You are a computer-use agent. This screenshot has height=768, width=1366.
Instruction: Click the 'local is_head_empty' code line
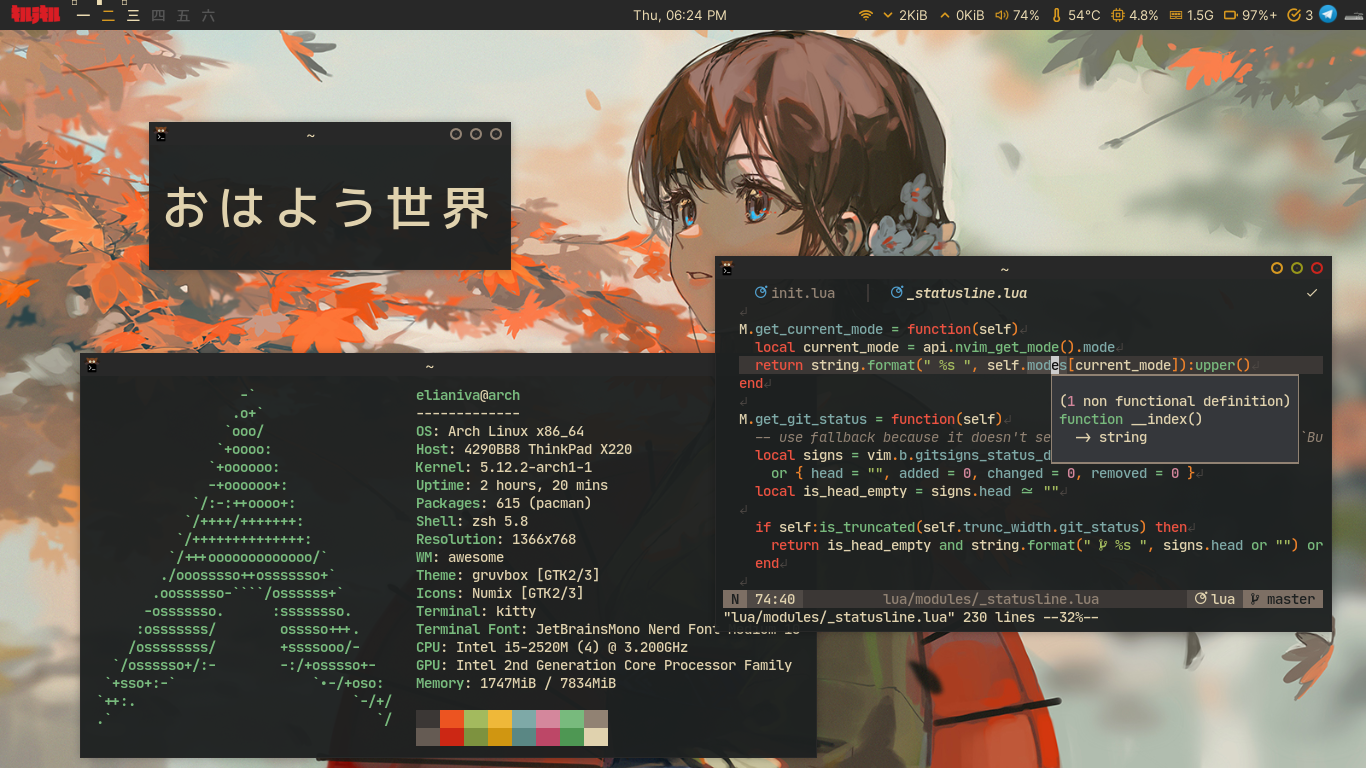click(x=907, y=491)
